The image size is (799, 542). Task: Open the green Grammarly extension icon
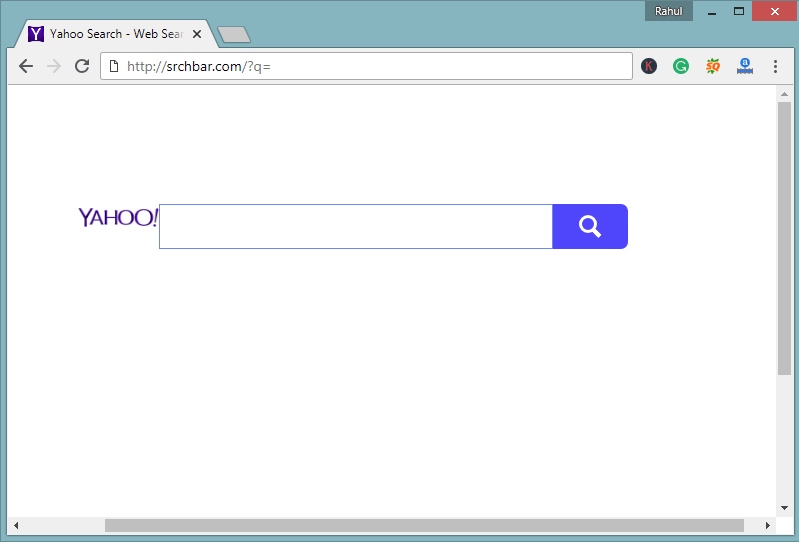(x=681, y=66)
